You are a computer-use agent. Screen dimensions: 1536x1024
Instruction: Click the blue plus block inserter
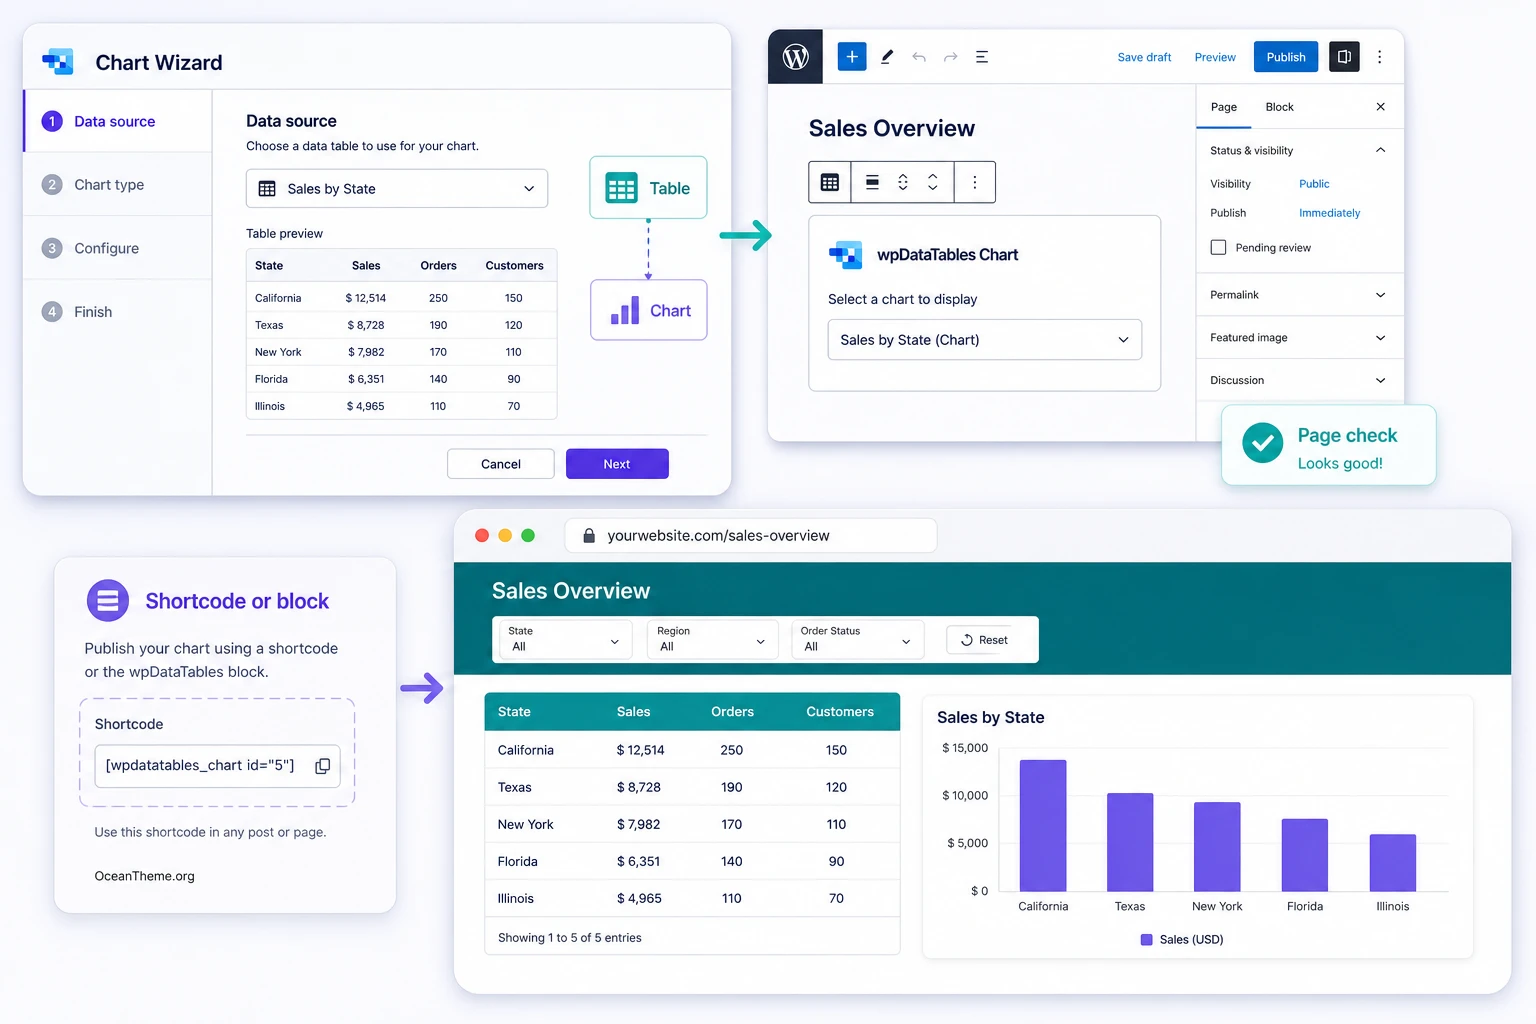[851, 57]
